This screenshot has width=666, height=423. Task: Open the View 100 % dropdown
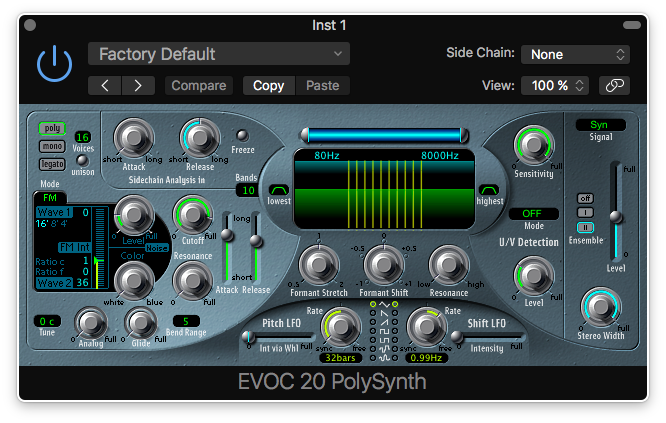click(555, 85)
